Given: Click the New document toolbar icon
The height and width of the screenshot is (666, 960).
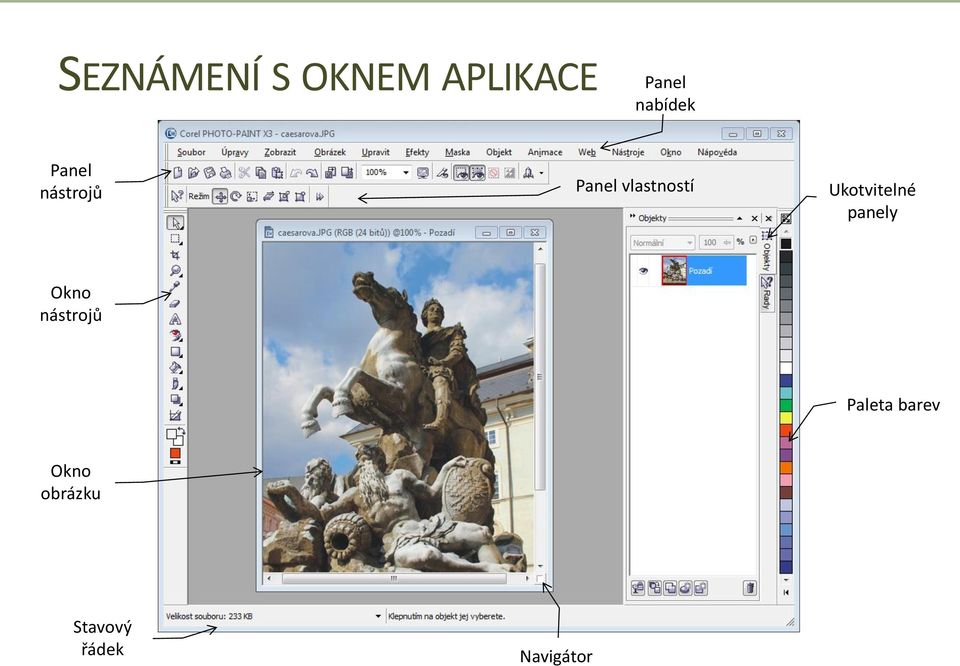Looking at the screenshot, I should (178, 173).
